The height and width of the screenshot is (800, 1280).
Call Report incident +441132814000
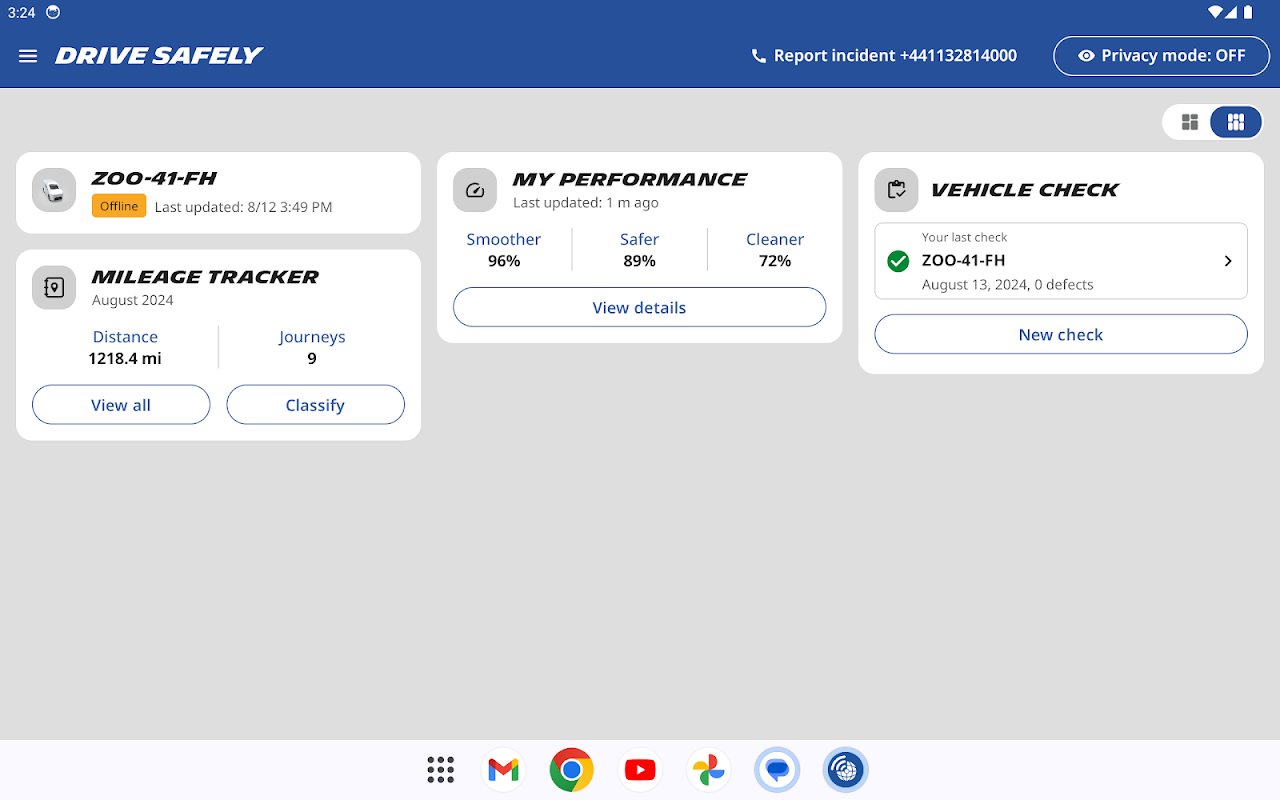884,56
